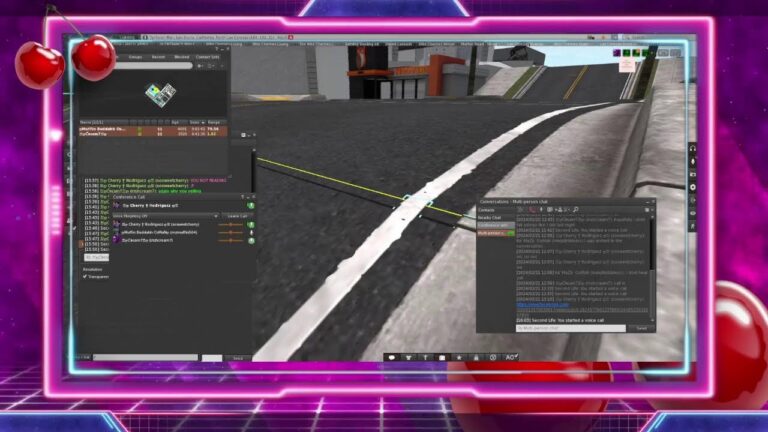This screenshot has height=432, width=768.
Task: Switch to the Recent tab in the People panel
Action: click(x=158, y=57)
